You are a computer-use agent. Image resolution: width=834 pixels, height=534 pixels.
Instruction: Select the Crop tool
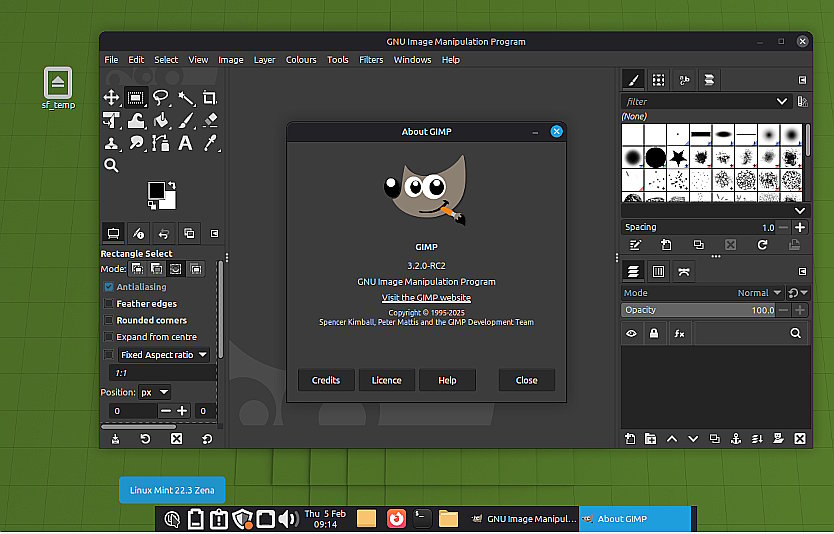[210, 97]
